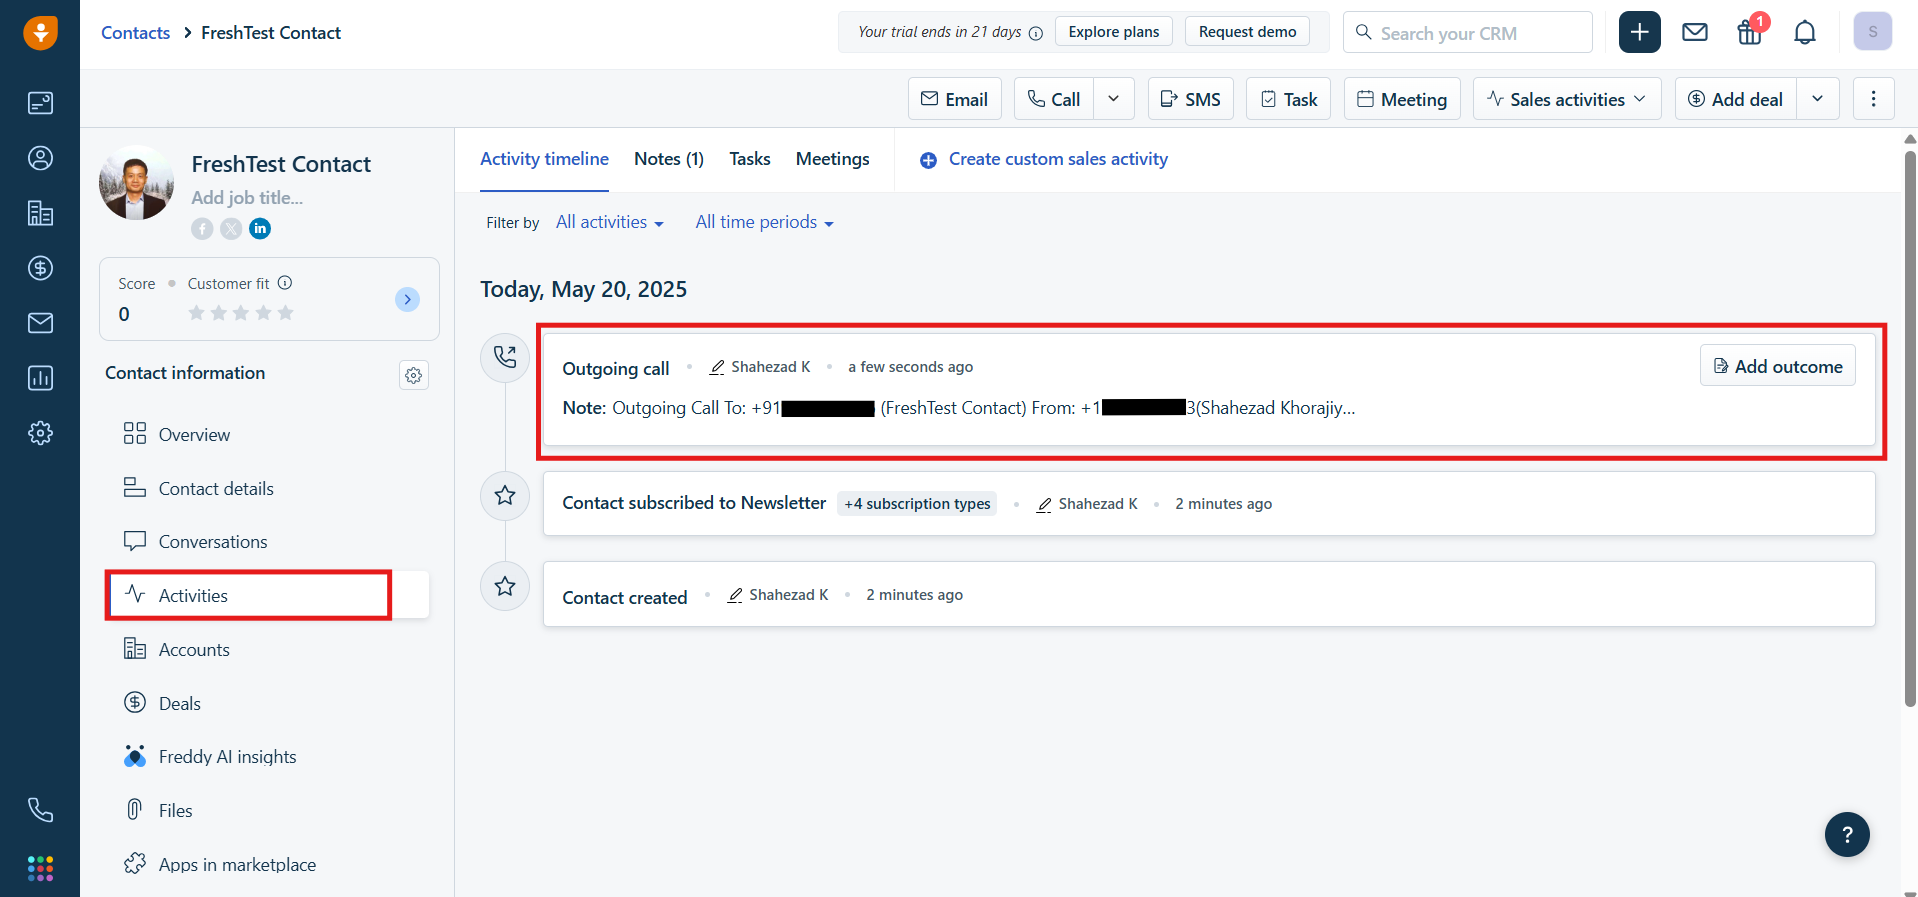Switch to Notes (1) tab
Image resolution: width=1918 pixels, height=897 pixels.
point(669,159)
